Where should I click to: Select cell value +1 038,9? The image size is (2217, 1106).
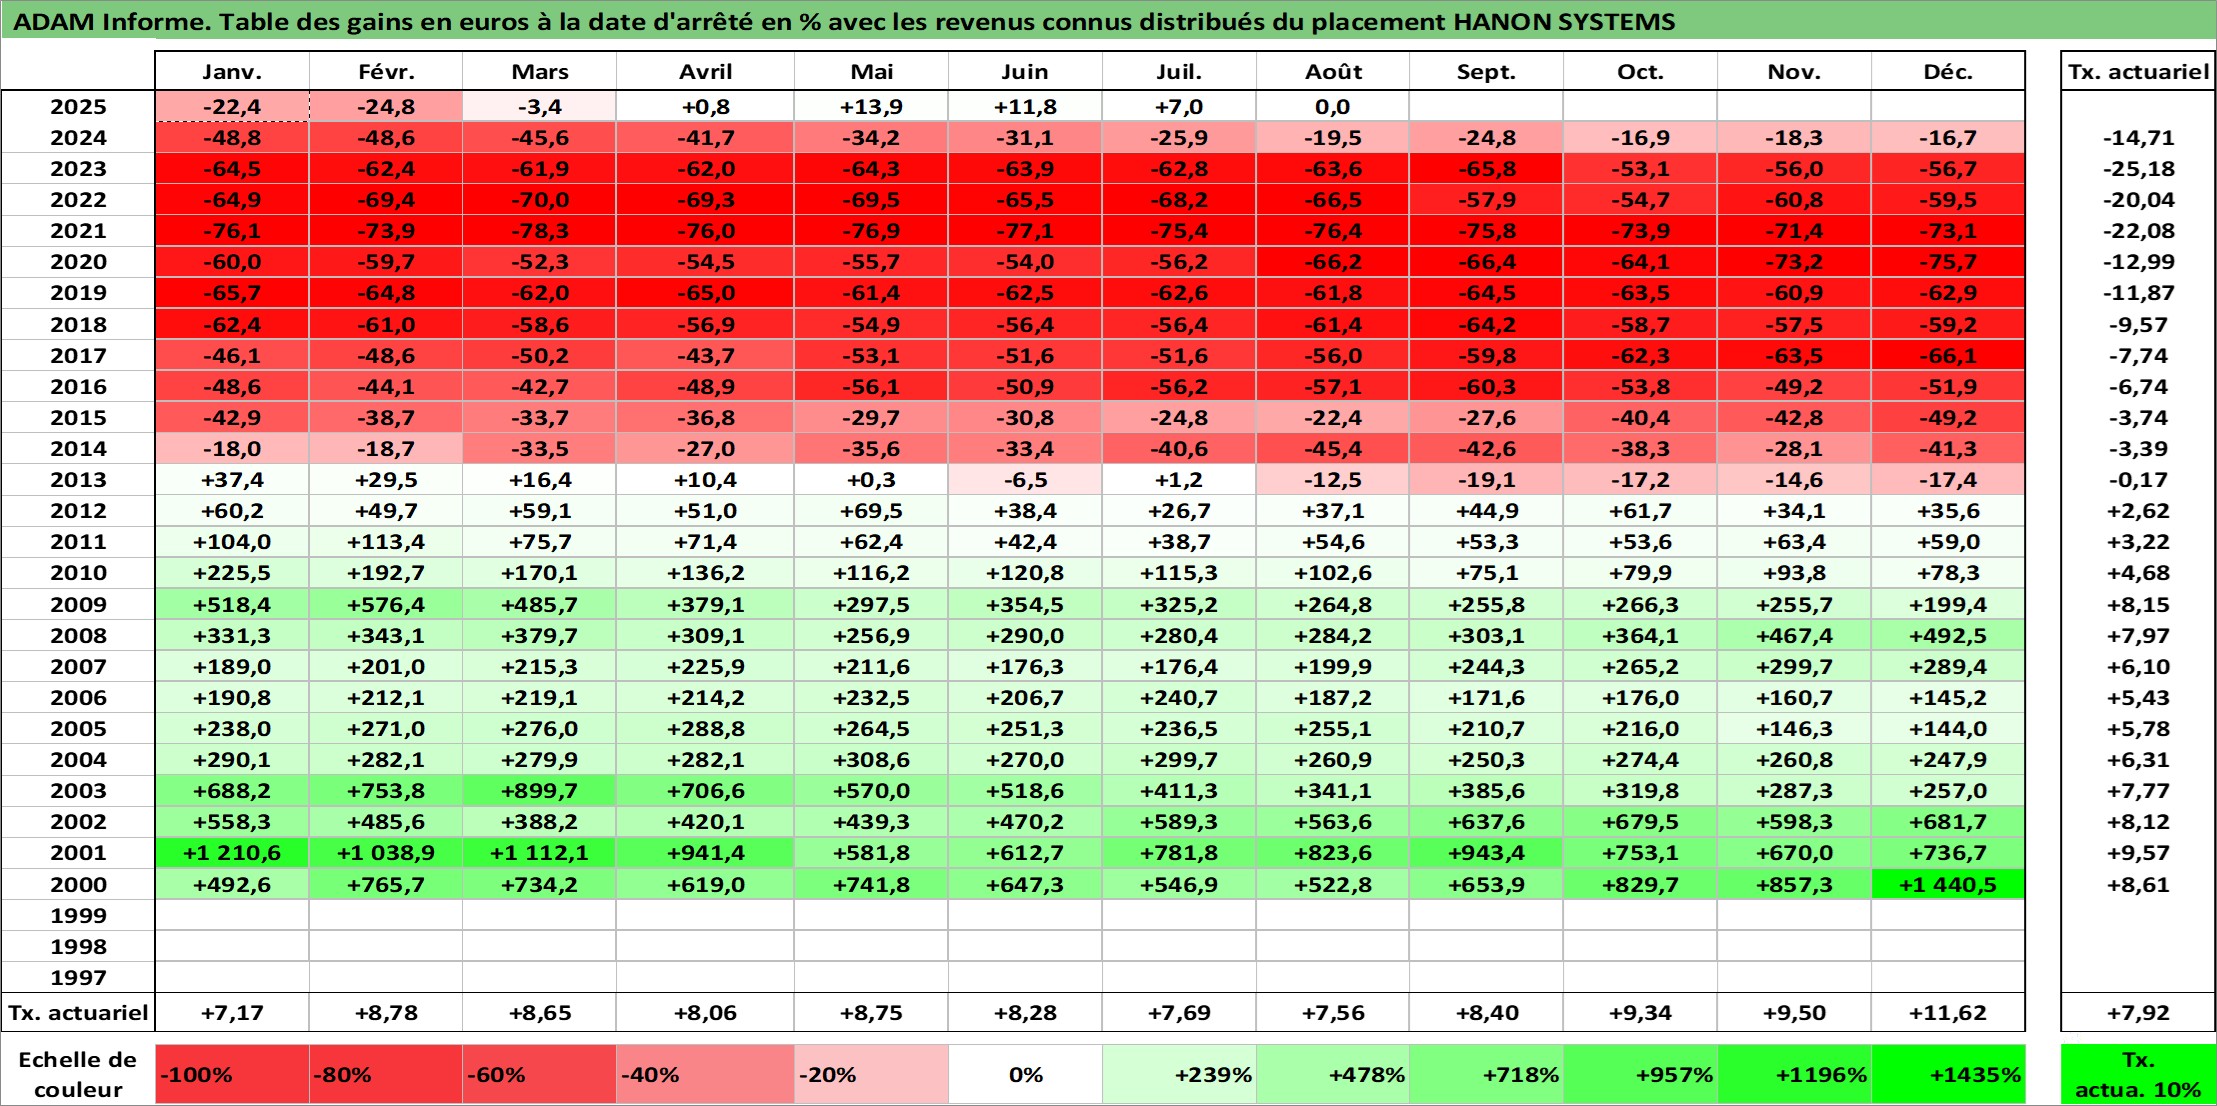(x=386, y=853)
